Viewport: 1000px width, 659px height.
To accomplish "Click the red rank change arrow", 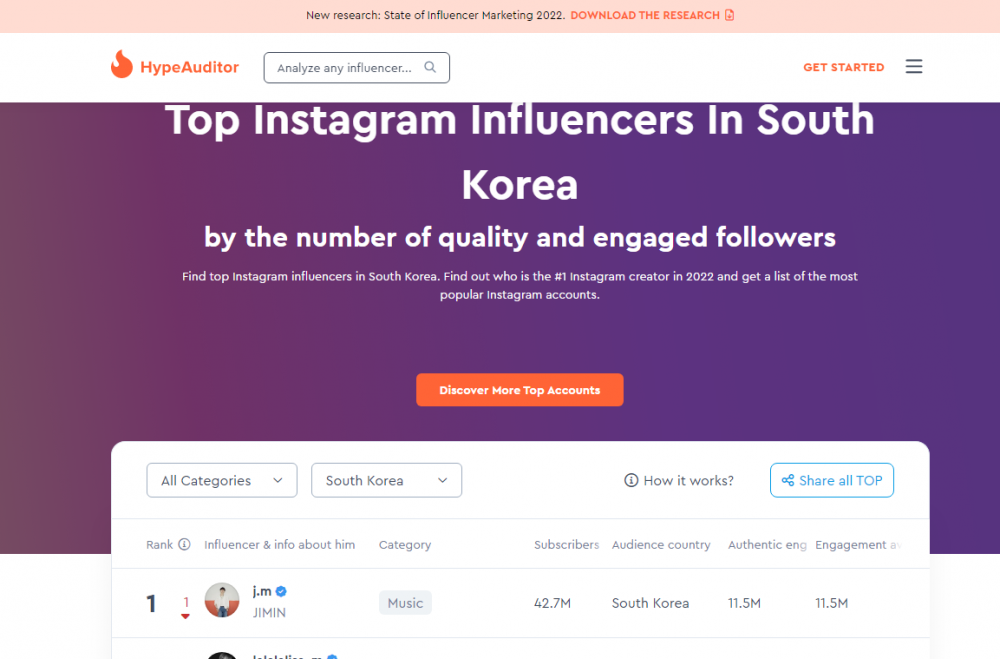I will [185, 616].
